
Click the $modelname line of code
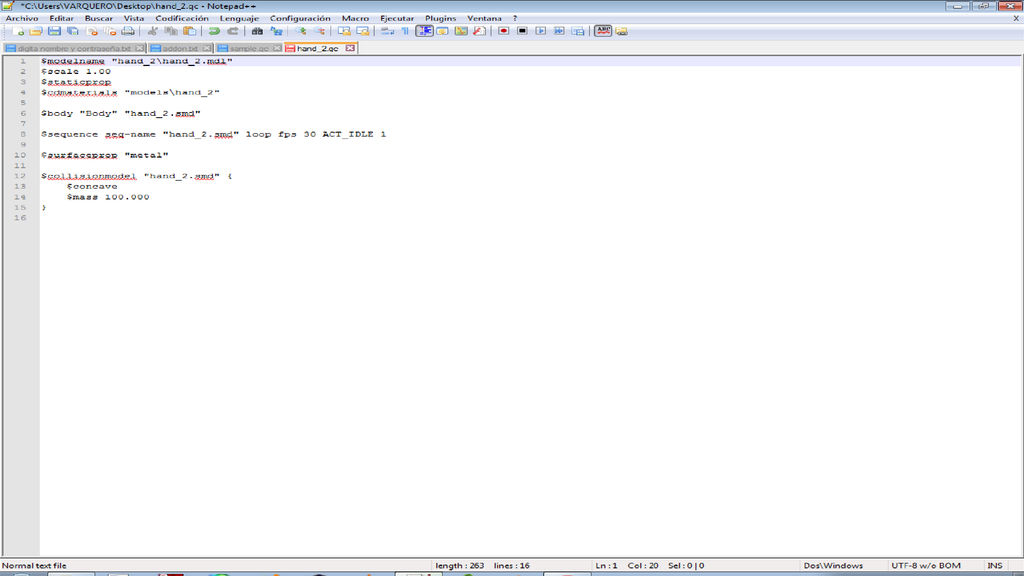(137, 61)
